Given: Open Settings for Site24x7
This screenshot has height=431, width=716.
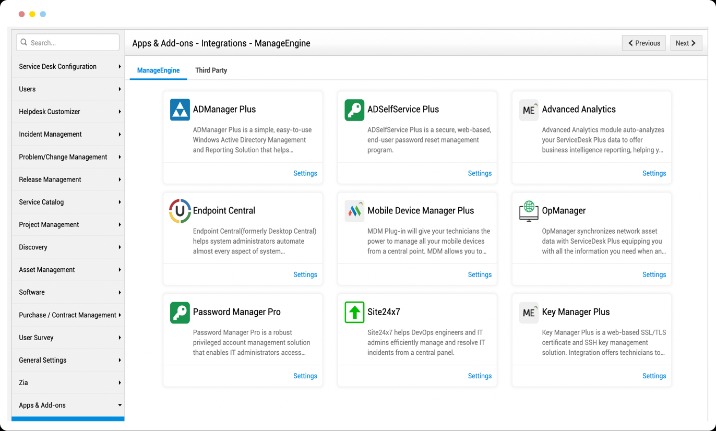Looking at the screenshot, I should (x=479, y=375).
